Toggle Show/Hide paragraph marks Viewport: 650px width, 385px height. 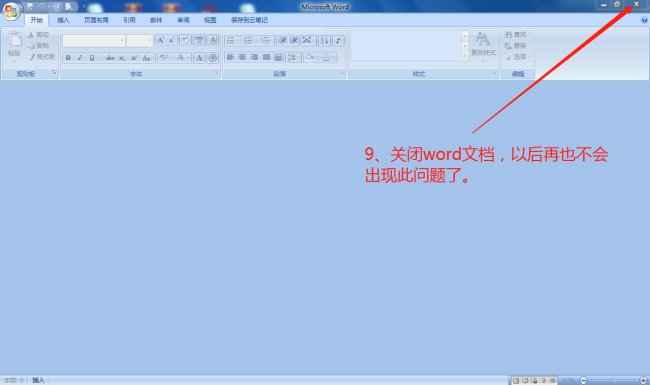click(338, 40)
